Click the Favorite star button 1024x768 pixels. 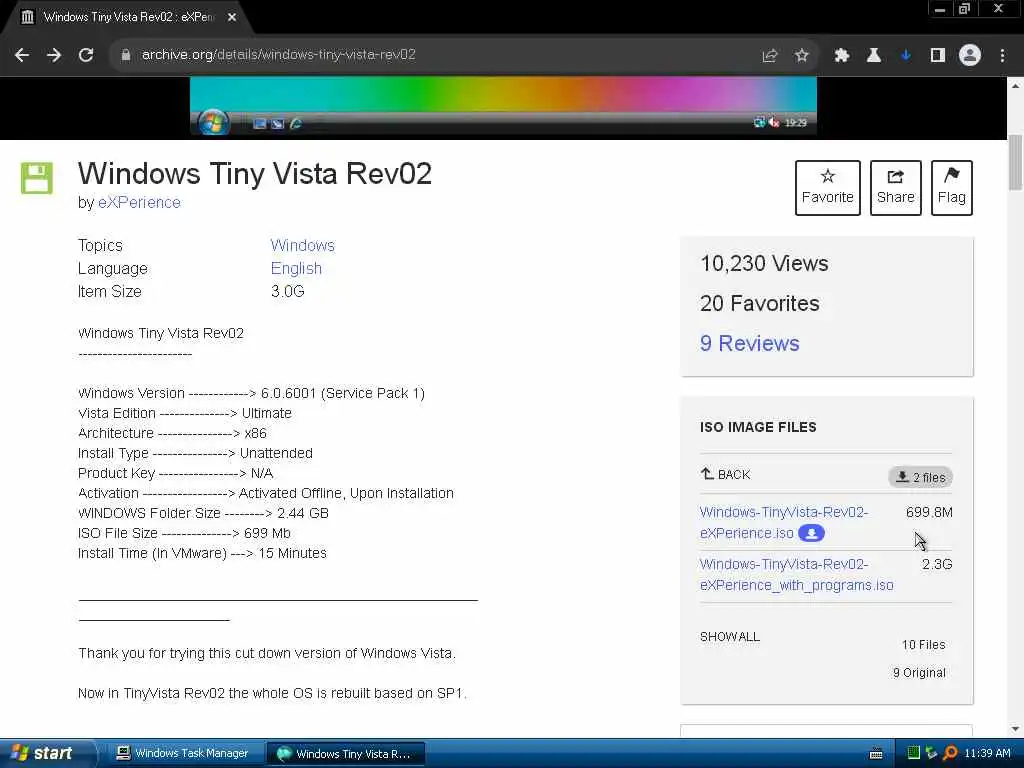(827, 187)
